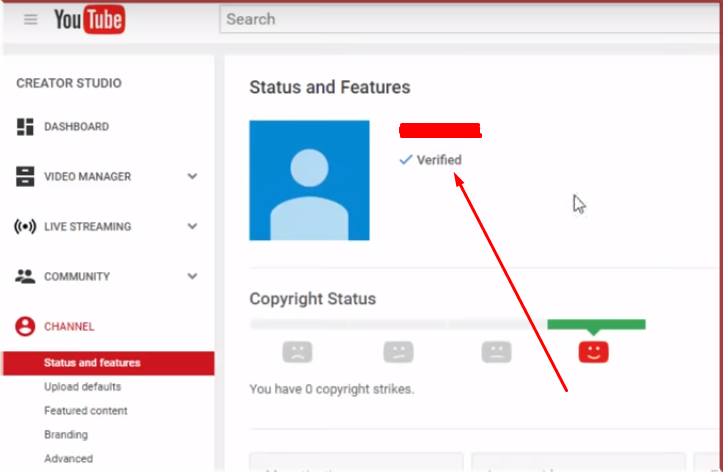Open Advanced channel settings
Screen dimensions: 723x472
tap(68, 459)
